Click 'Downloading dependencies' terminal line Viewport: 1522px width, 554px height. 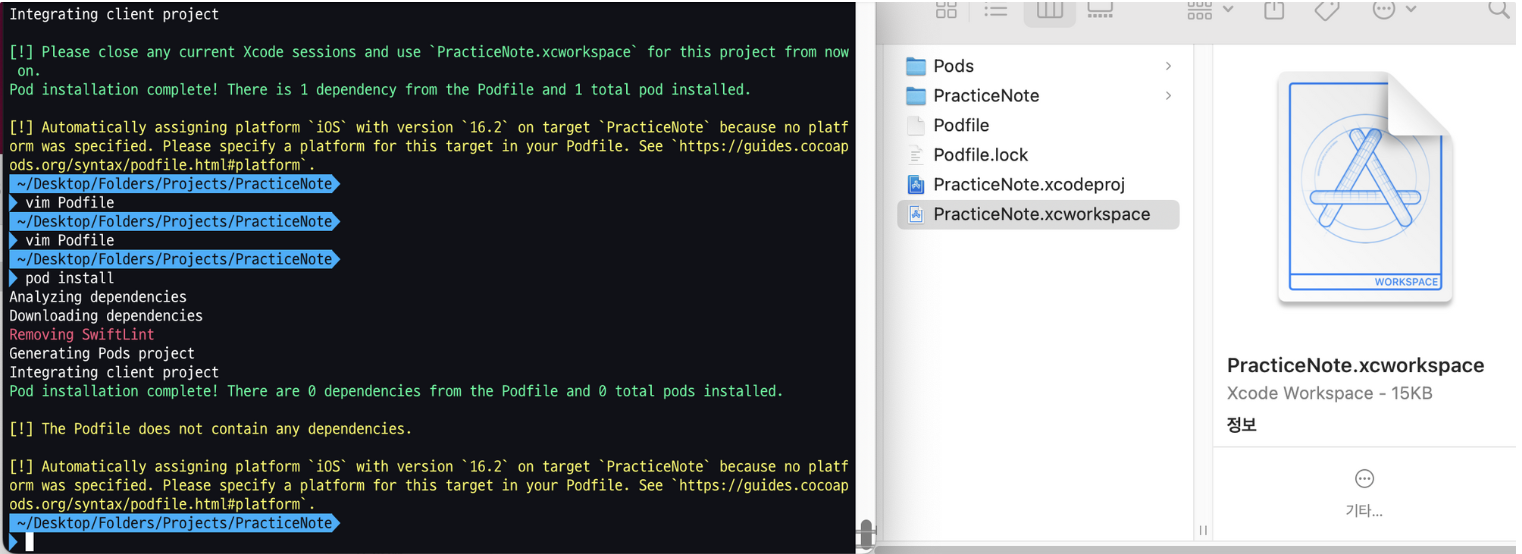[106, 316]
